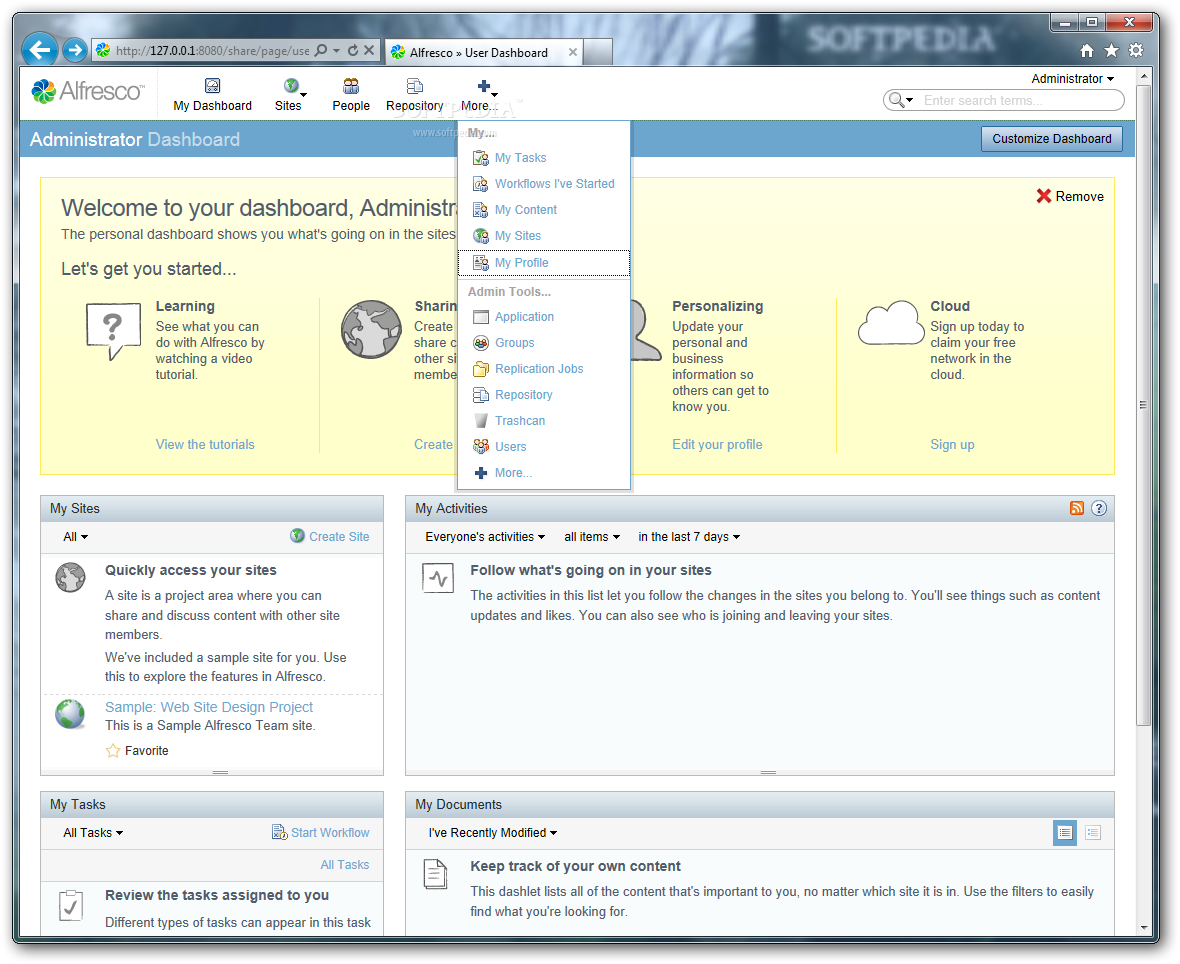Click the scrollbar down arrow
The width and height of the screenshot is (1180, 964).
[1144, 928]
